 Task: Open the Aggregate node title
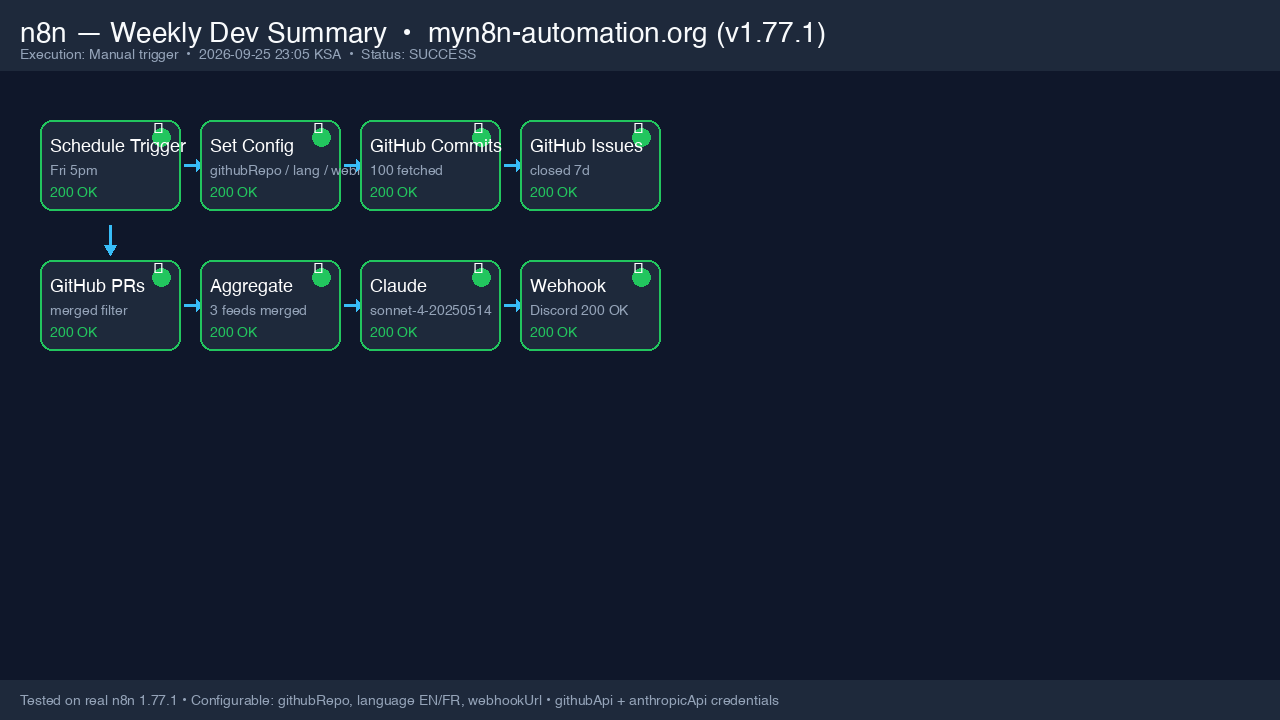(x=251, y=286)
